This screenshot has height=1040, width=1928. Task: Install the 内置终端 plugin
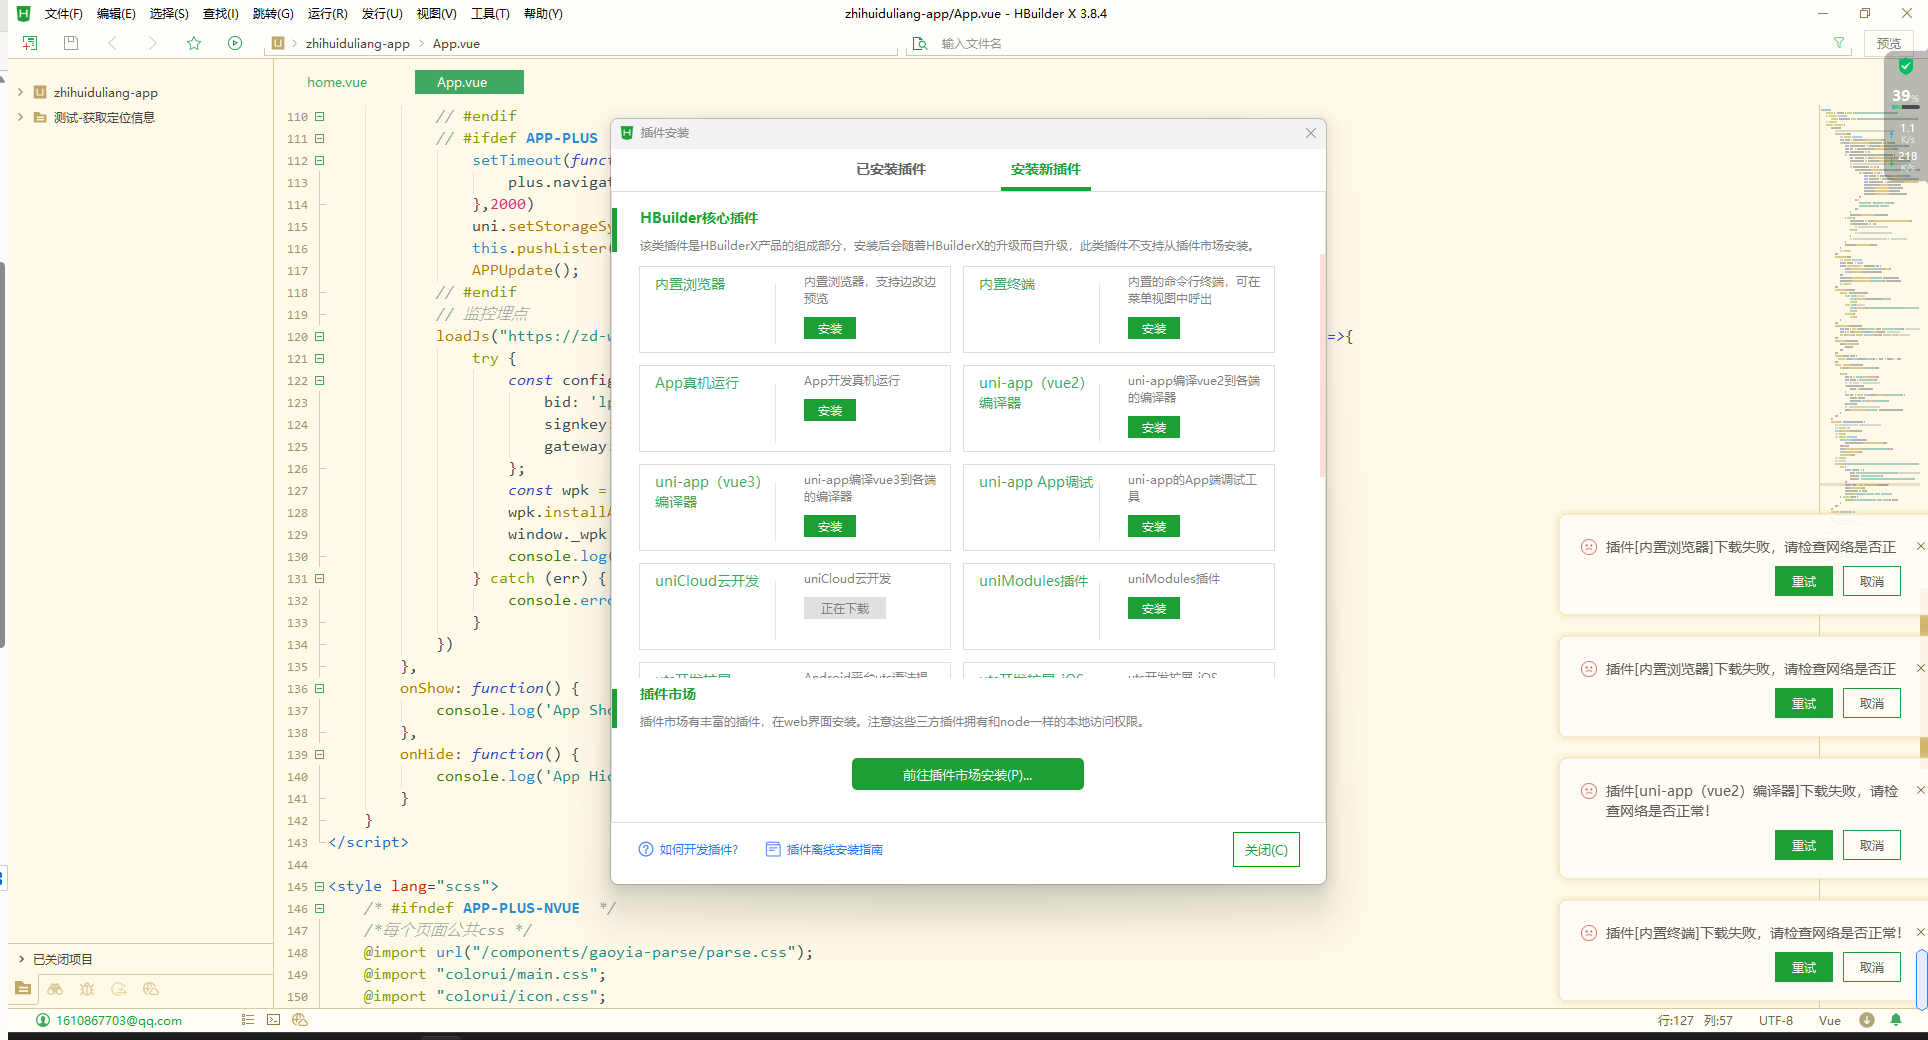1154,328
